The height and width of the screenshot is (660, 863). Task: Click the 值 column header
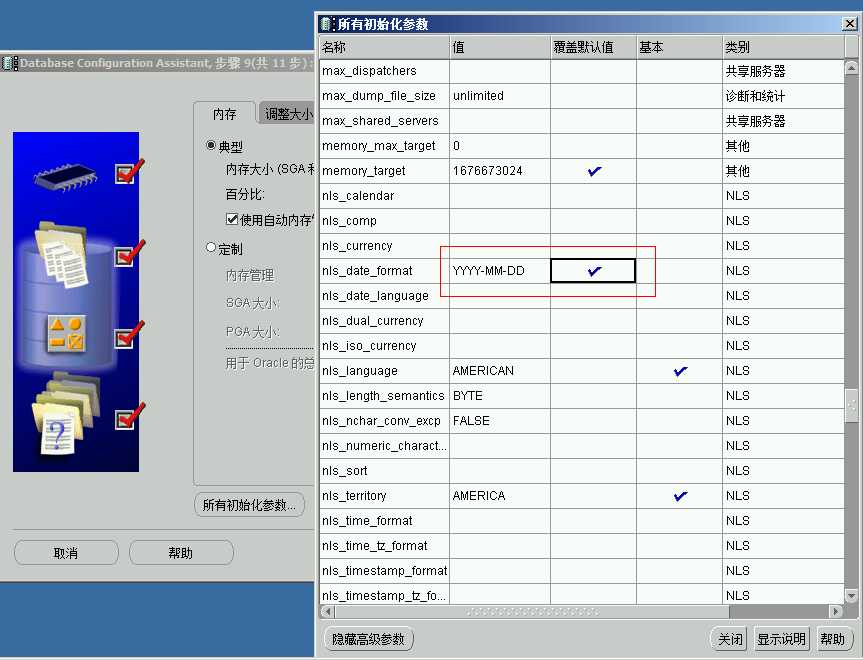tap(500, 47)
